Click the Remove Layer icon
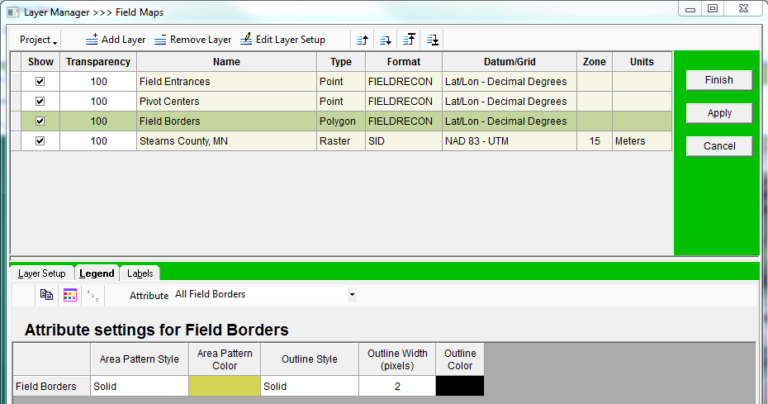Screen dimensions: 768x404 (x=160, y=40)
